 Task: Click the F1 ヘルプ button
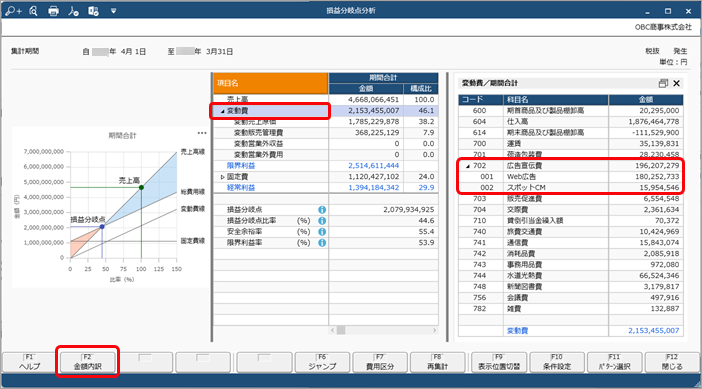coord(30,362)
